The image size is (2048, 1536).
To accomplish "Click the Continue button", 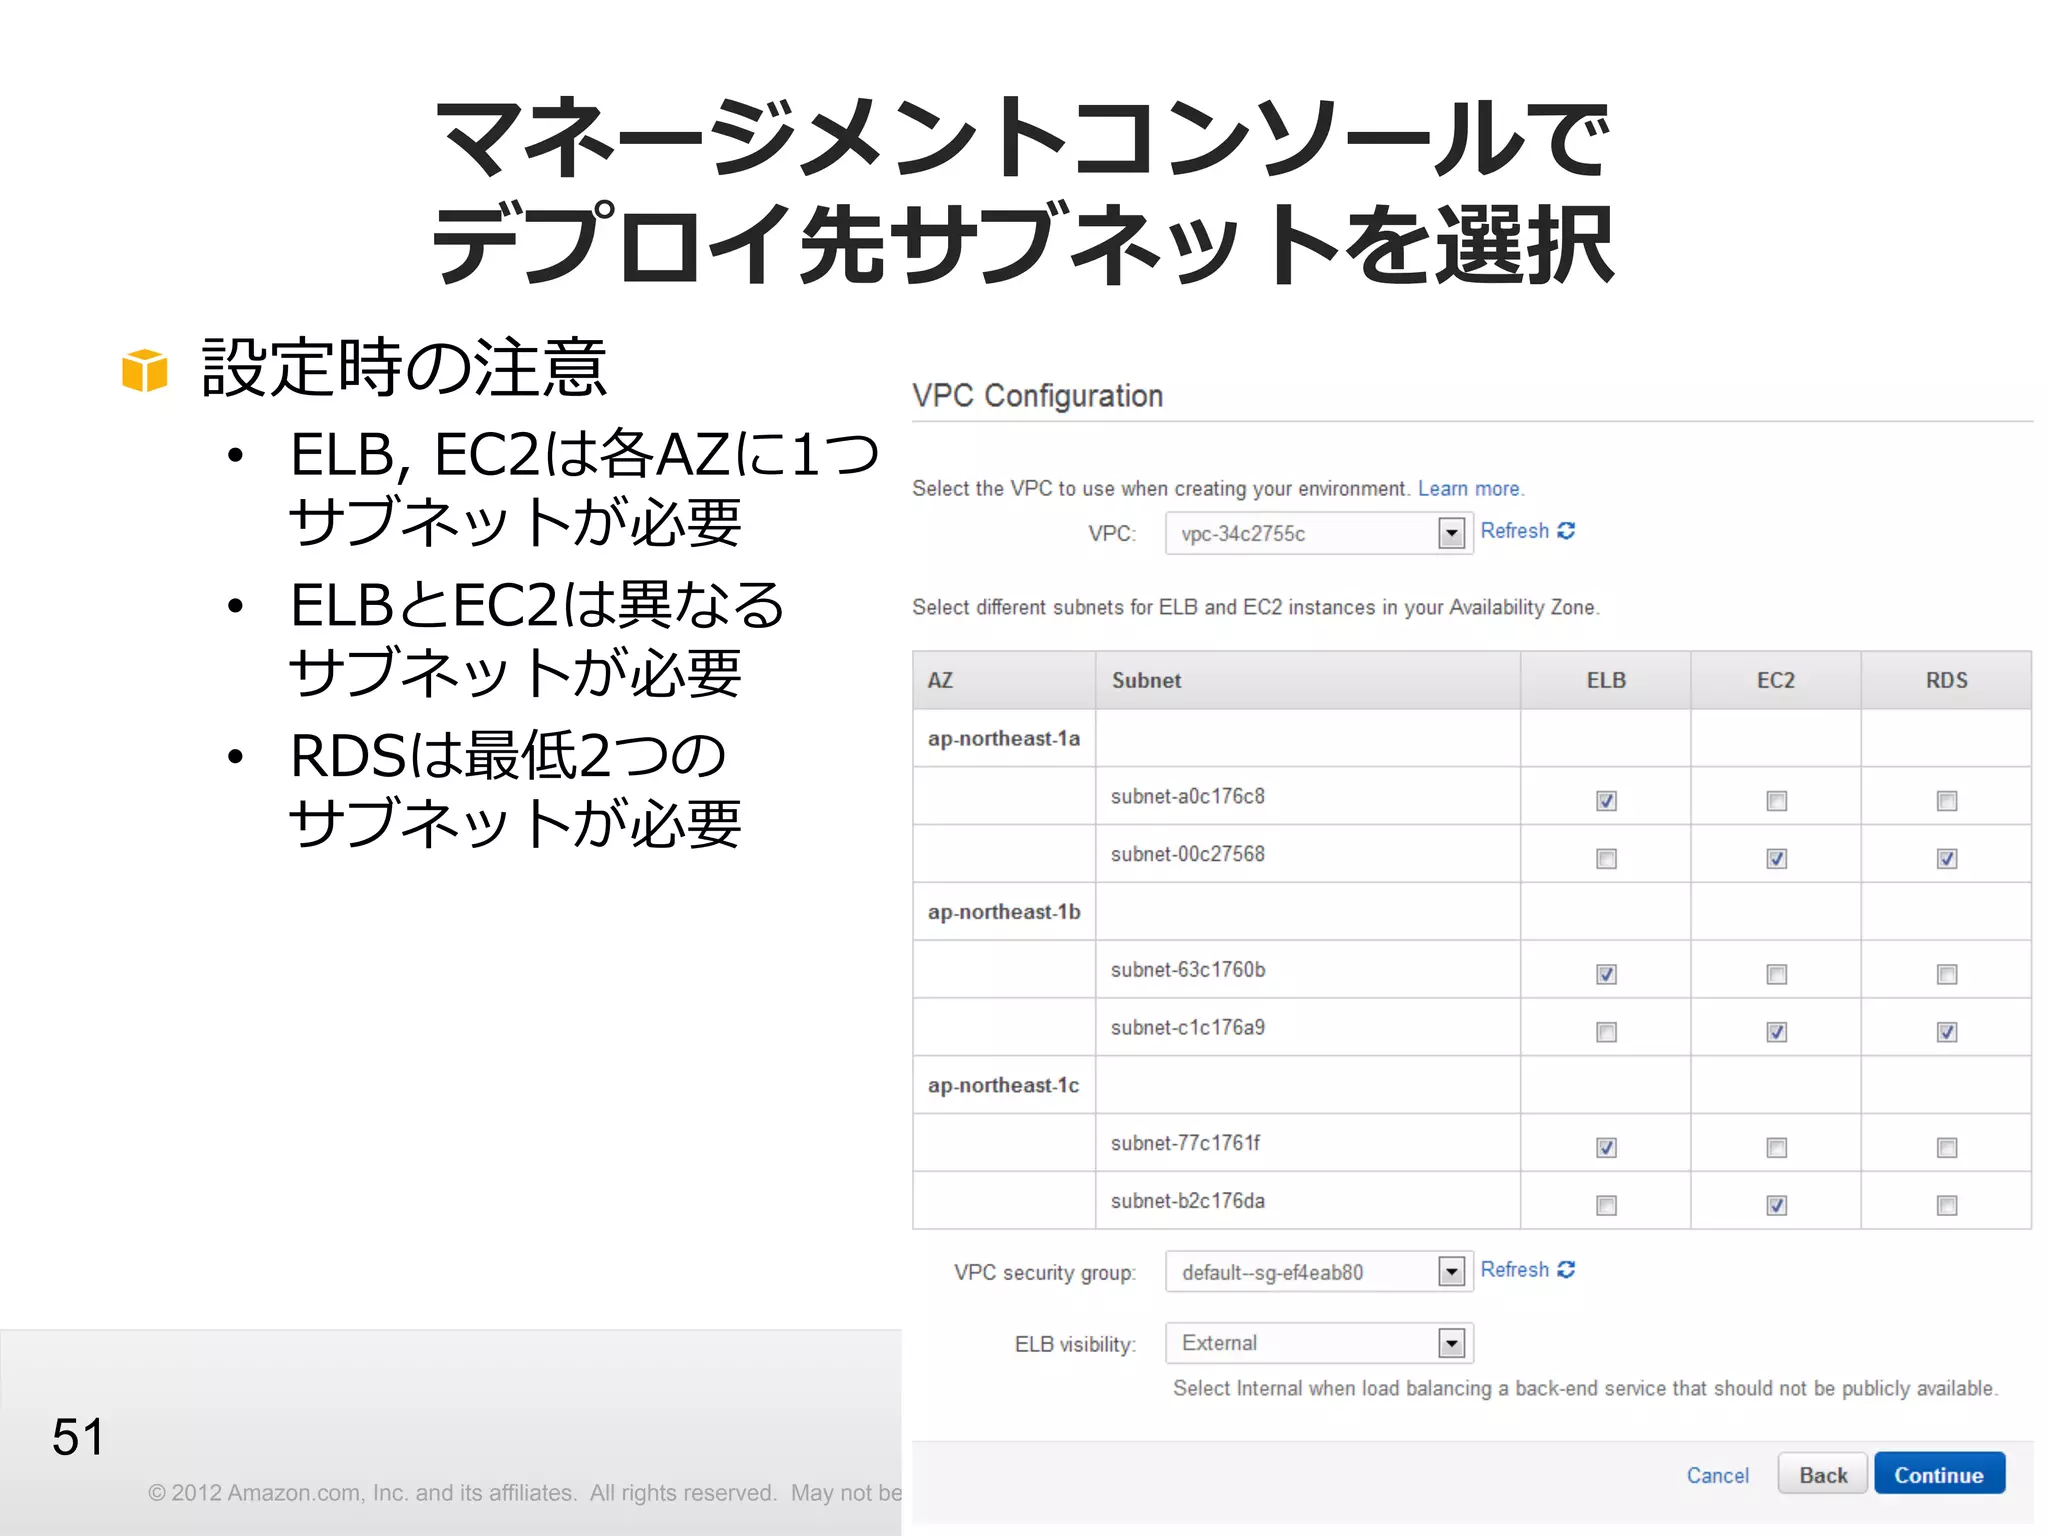I will pos(1939,1474).
